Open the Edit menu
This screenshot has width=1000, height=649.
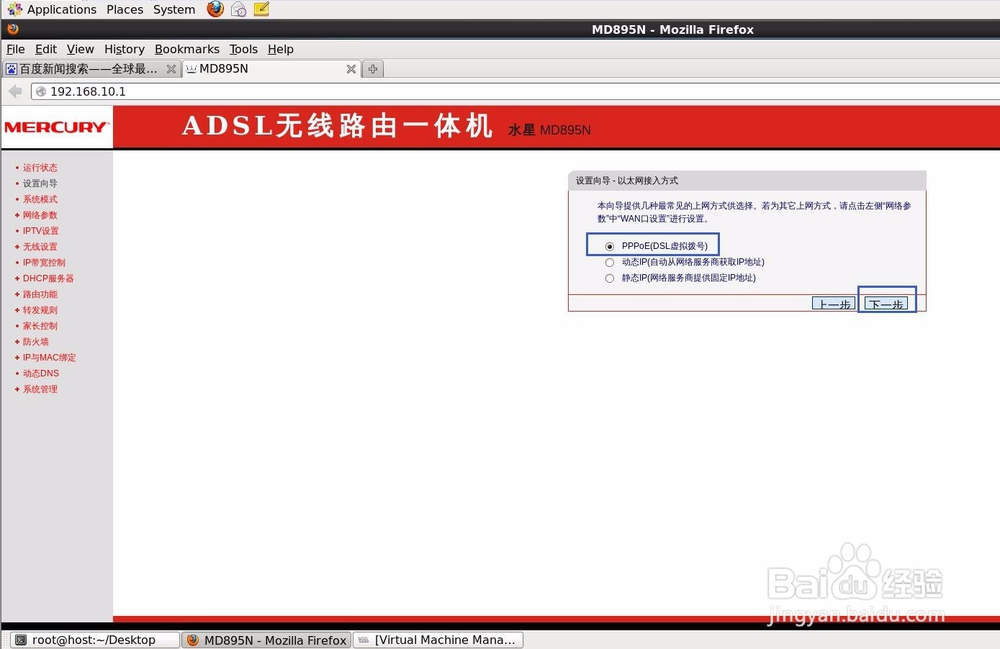pyautogui.click(x=45, y=49)
